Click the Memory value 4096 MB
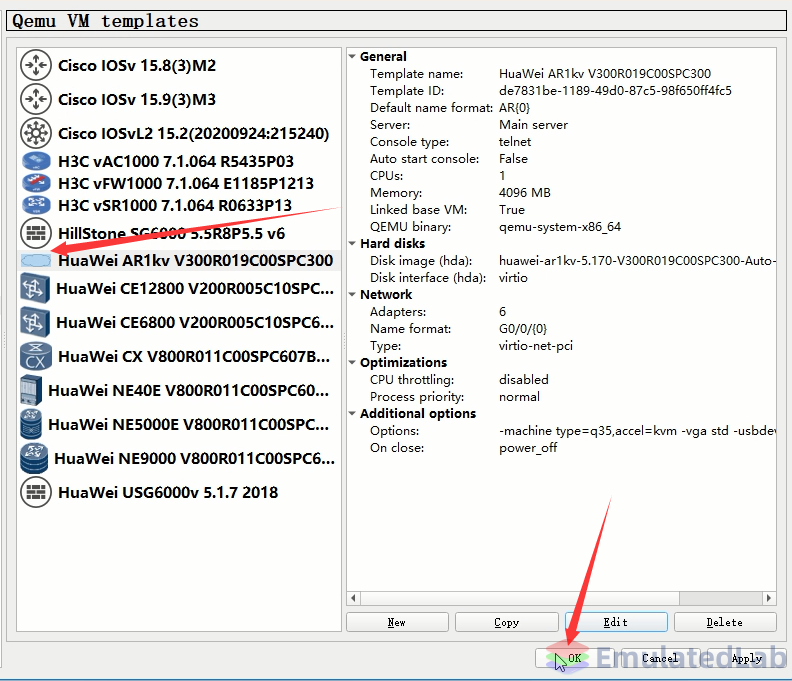Image resolution: width=792 pixels, height=681 pixels. pyautogui.click(x=525, y=192)
